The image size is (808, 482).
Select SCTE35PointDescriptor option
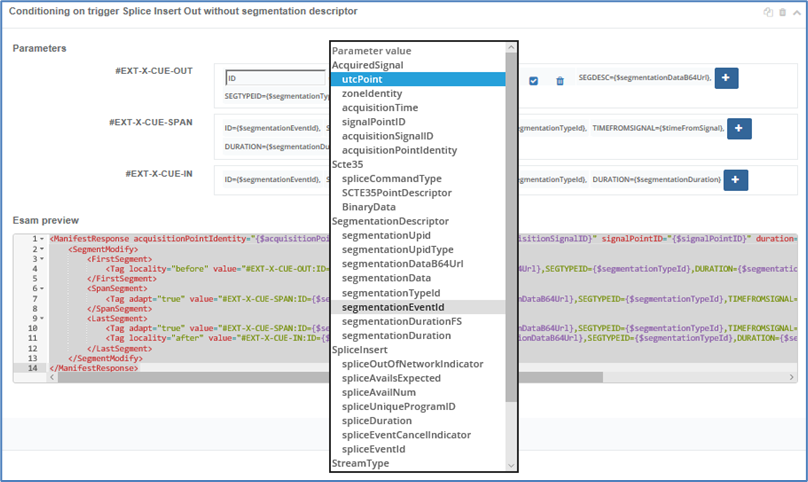pyautogui.click(x=396, y=193)
